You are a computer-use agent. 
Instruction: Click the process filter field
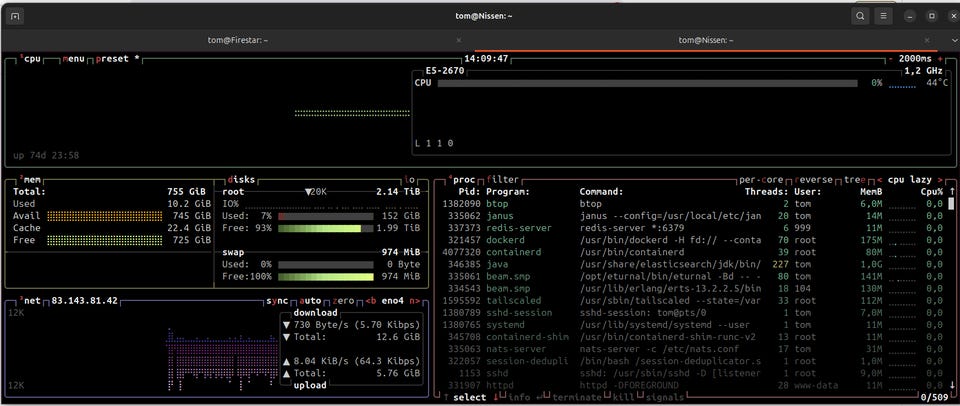coord(504,179)
